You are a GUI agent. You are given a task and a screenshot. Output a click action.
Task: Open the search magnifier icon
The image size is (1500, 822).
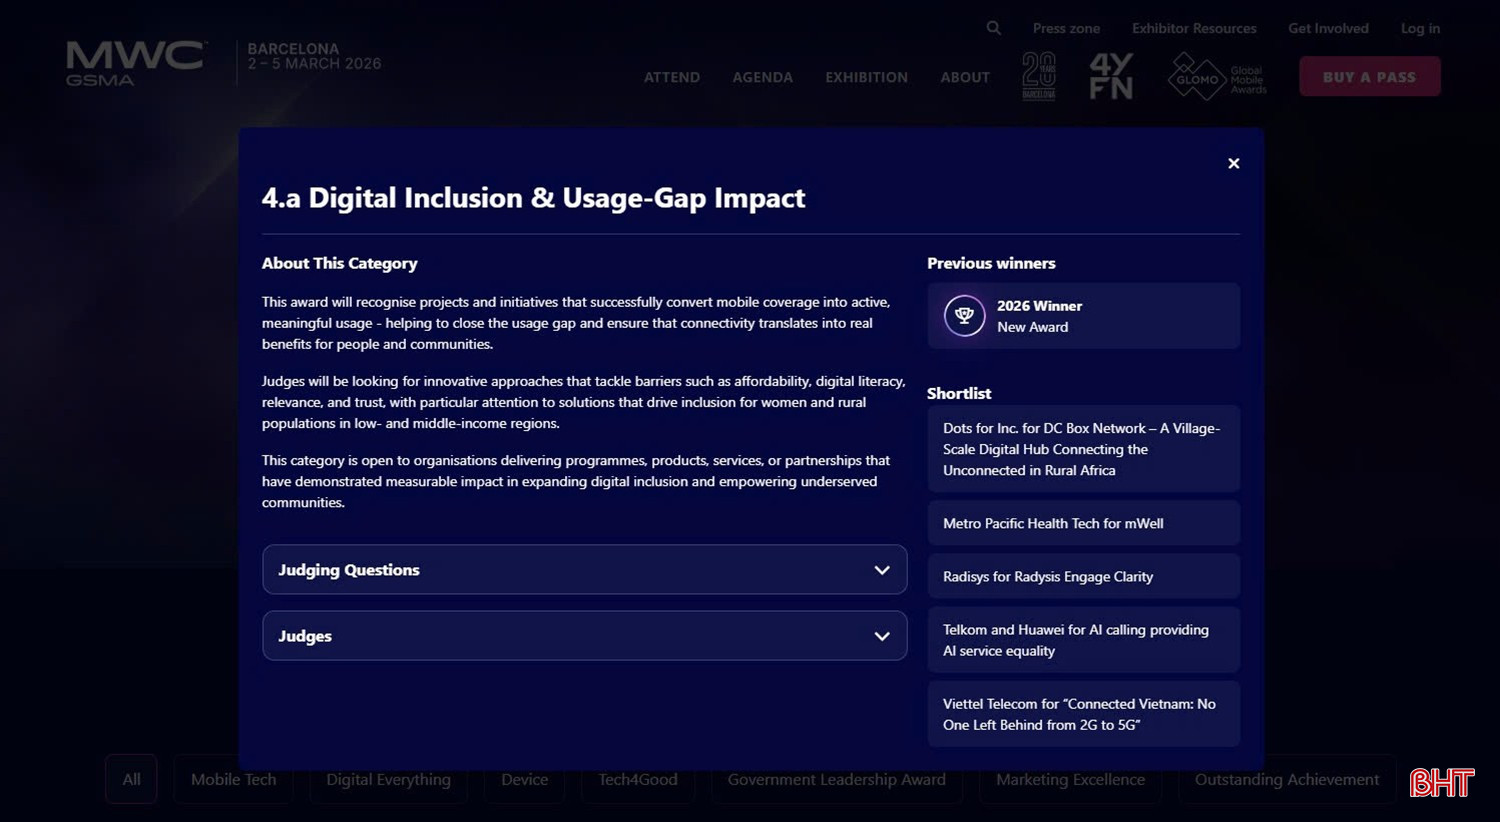coord(993,28)
